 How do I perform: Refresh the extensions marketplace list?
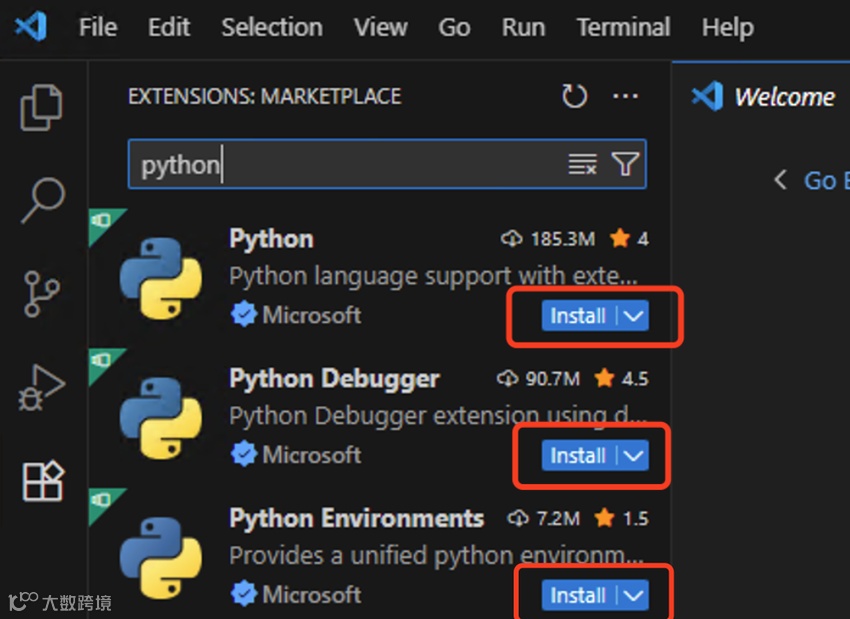574,96
